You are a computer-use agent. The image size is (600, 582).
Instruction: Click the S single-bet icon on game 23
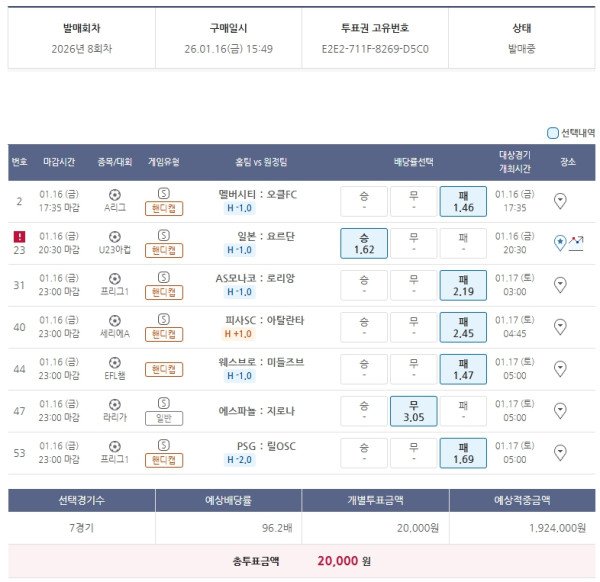(x=164, y=235)
